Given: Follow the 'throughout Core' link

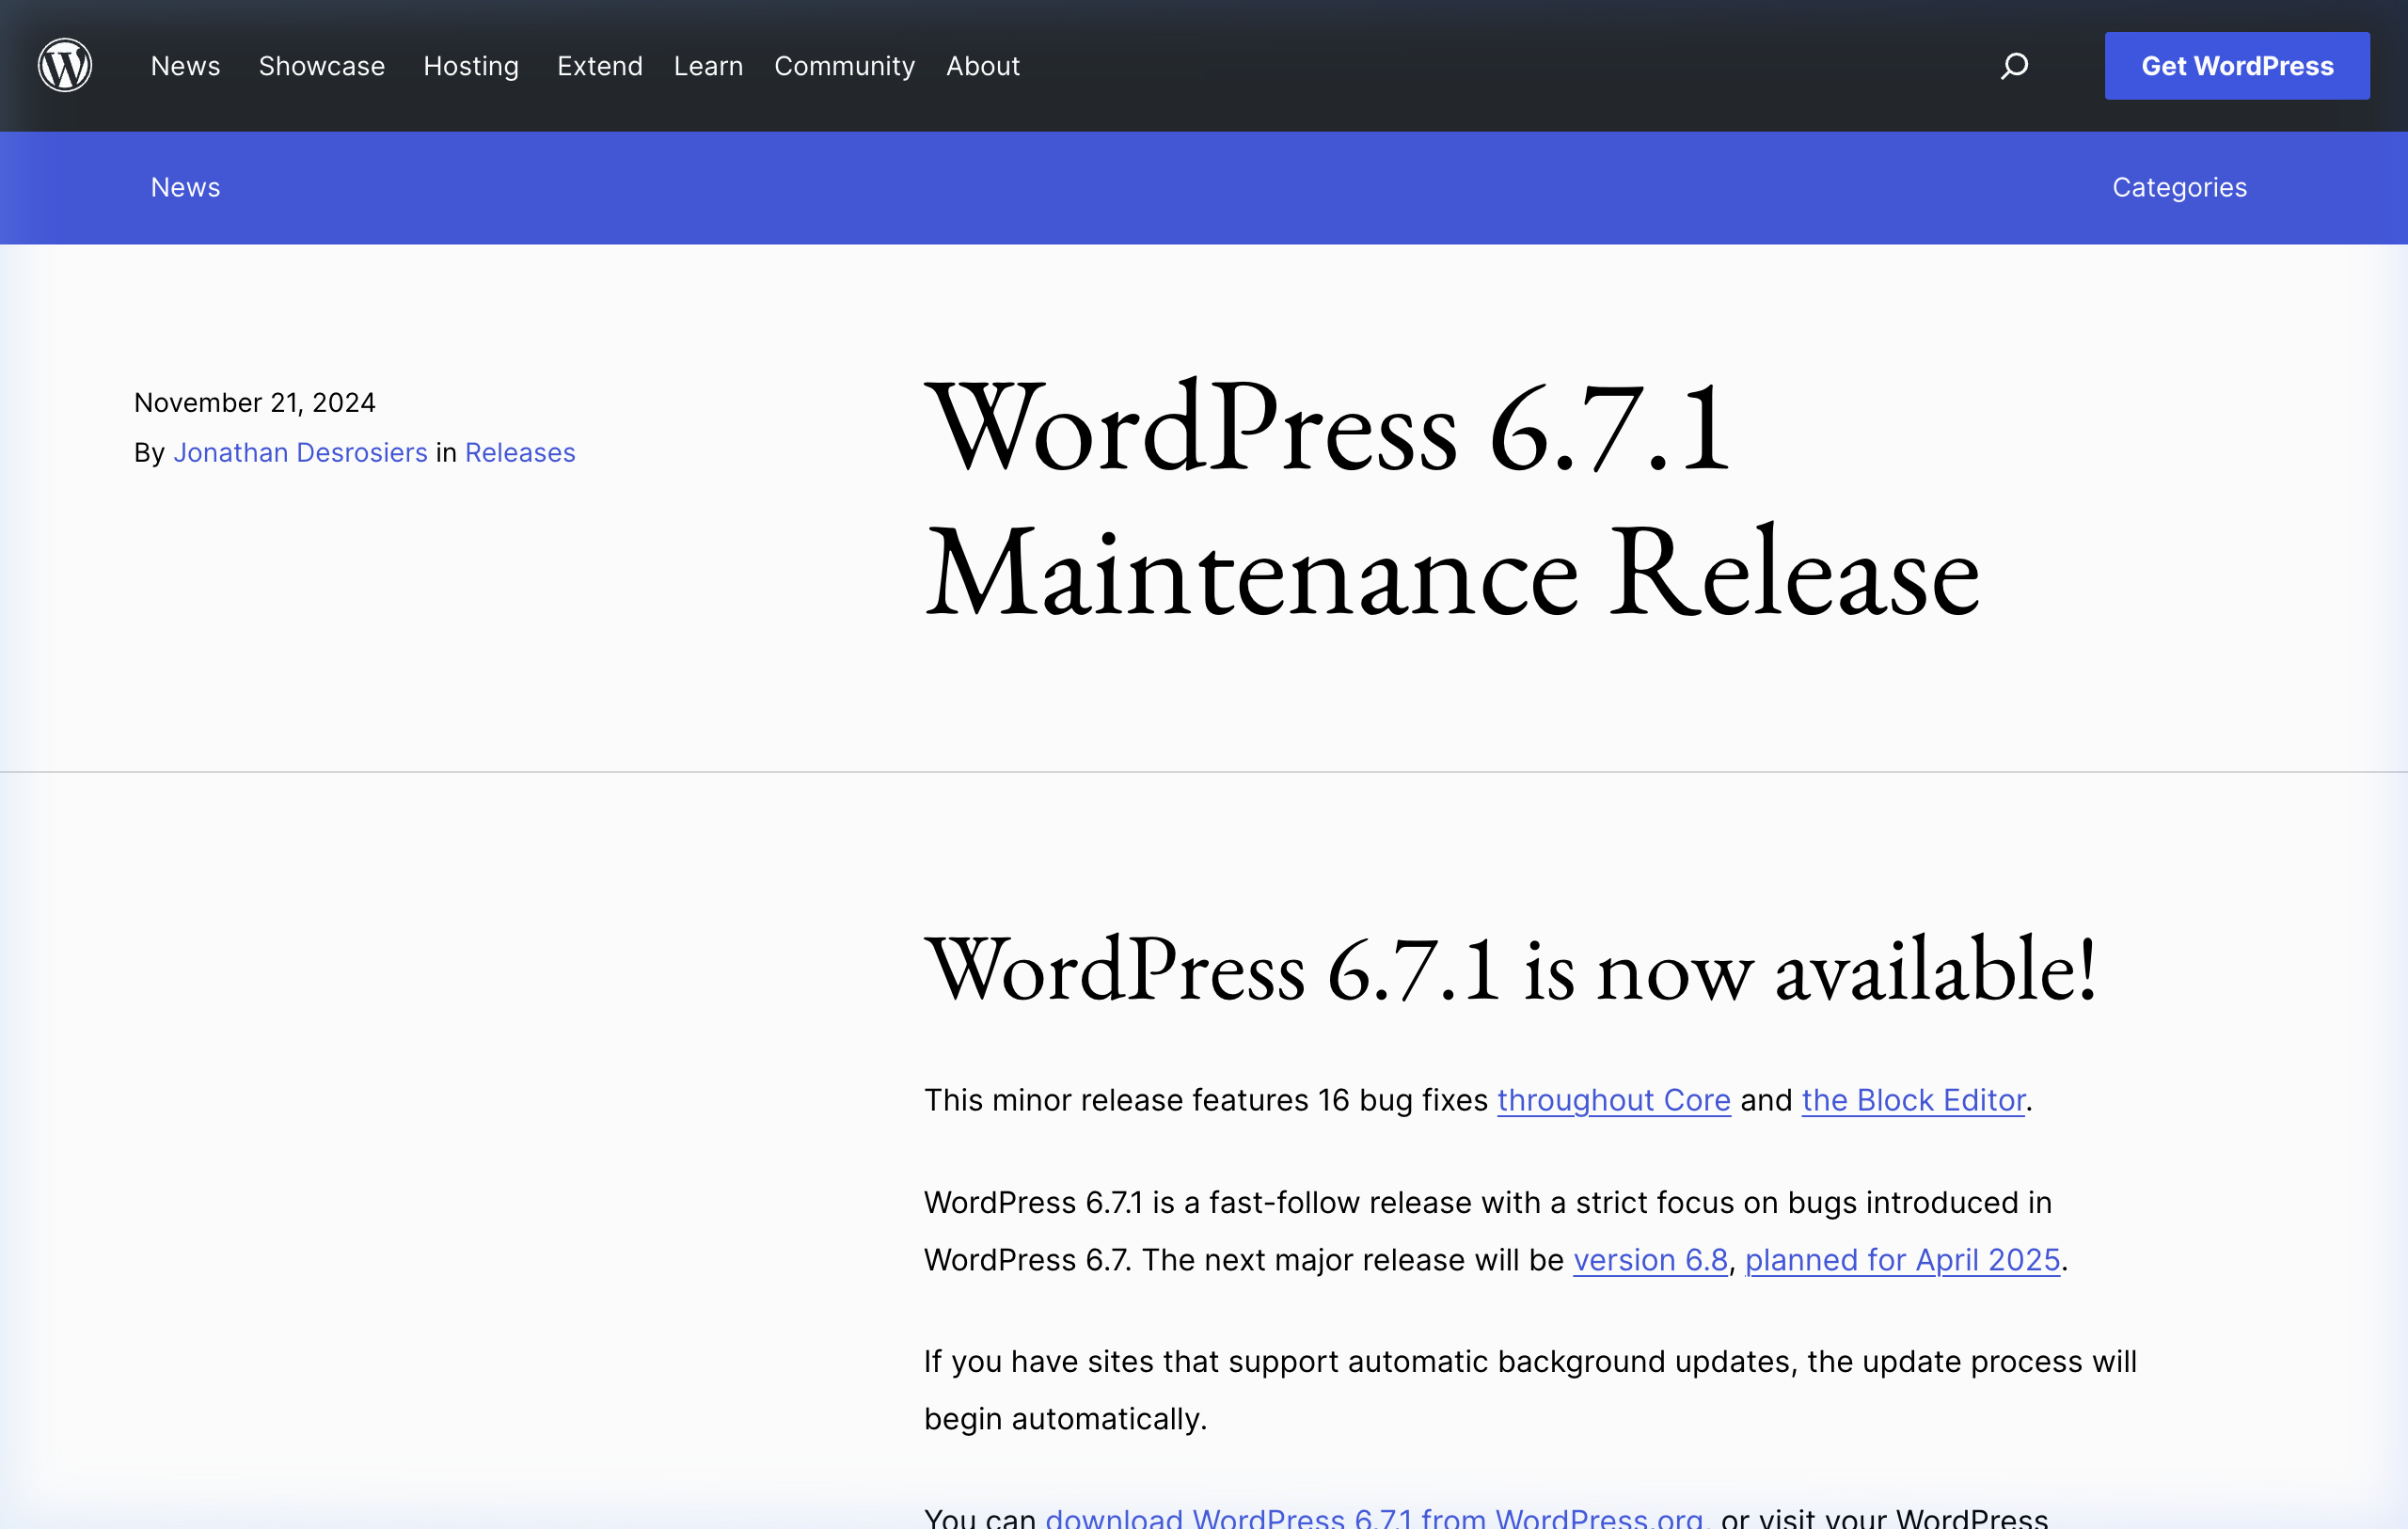Looking at the screenshot, I should click(1613, 1100).
